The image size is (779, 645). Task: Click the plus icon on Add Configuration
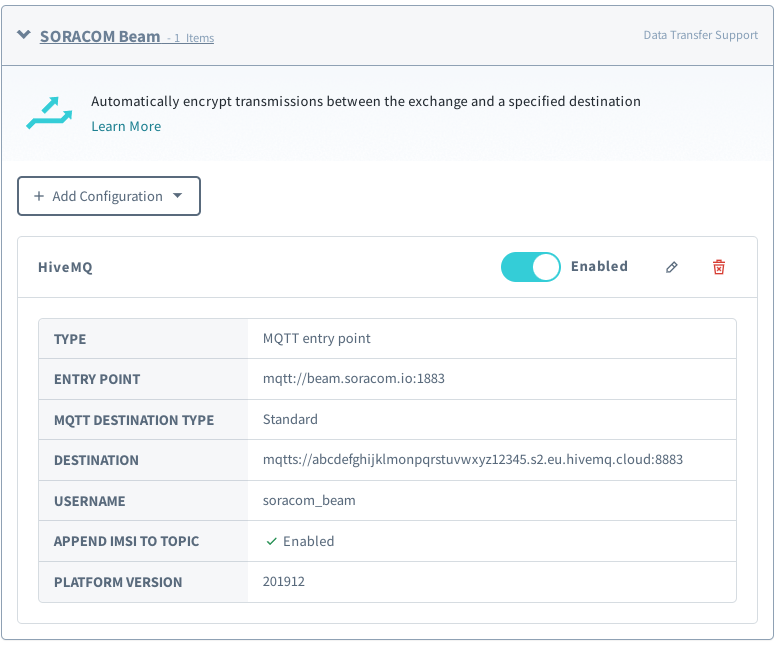(39, 196)
